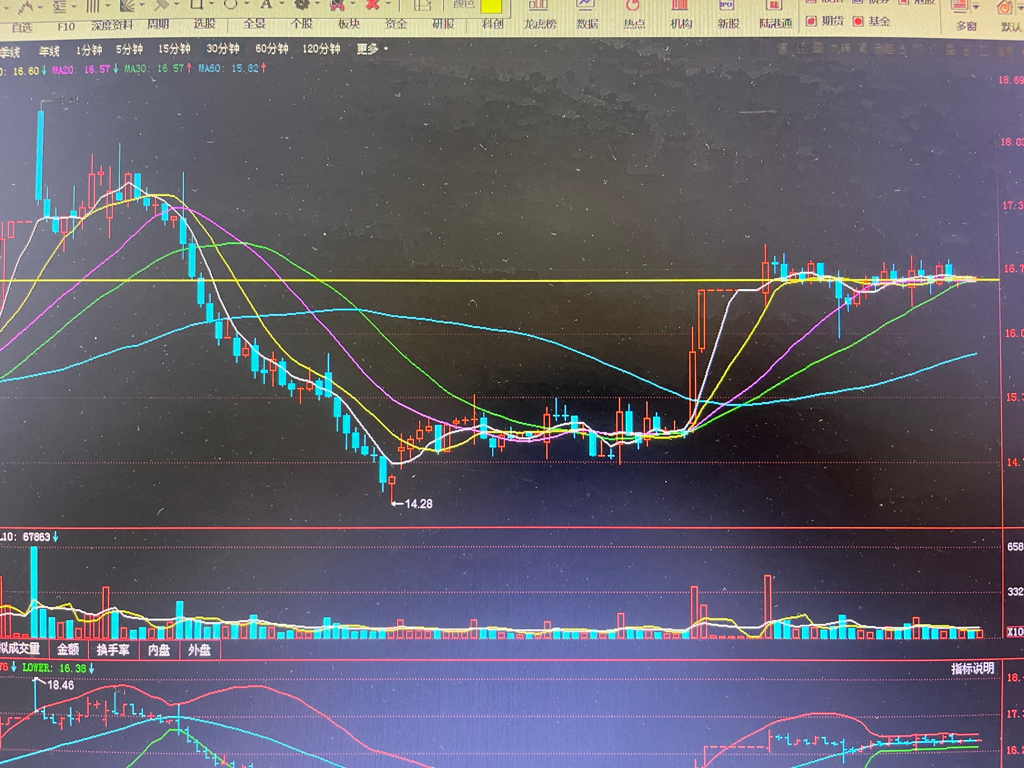
Task: Click the red X delete drawings tool
Action: [372, 4]
